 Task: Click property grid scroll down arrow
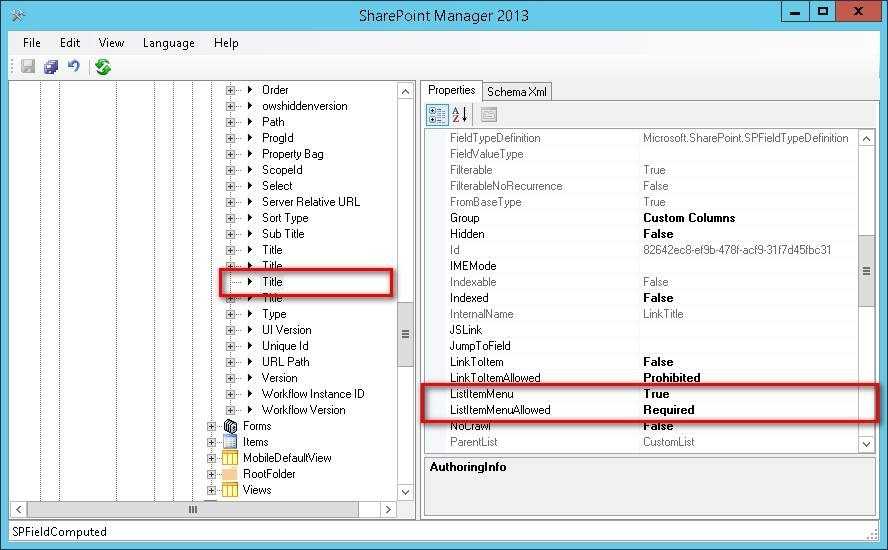(866, 444)
